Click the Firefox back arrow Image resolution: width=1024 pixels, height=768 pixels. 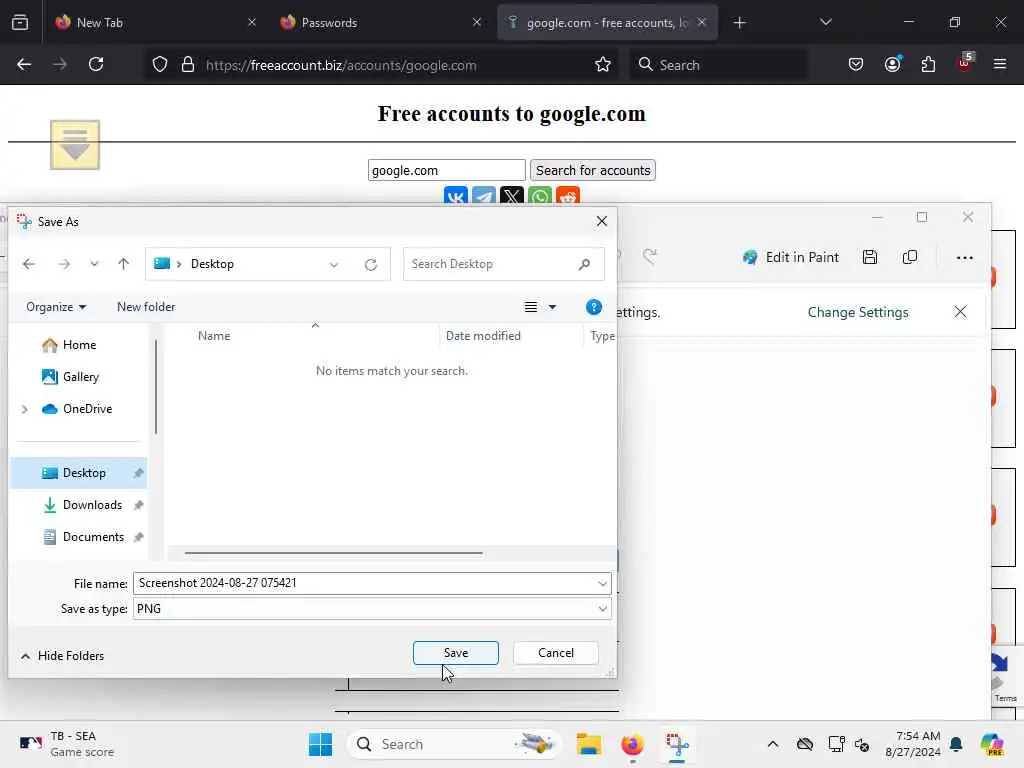tap(24, 64)
